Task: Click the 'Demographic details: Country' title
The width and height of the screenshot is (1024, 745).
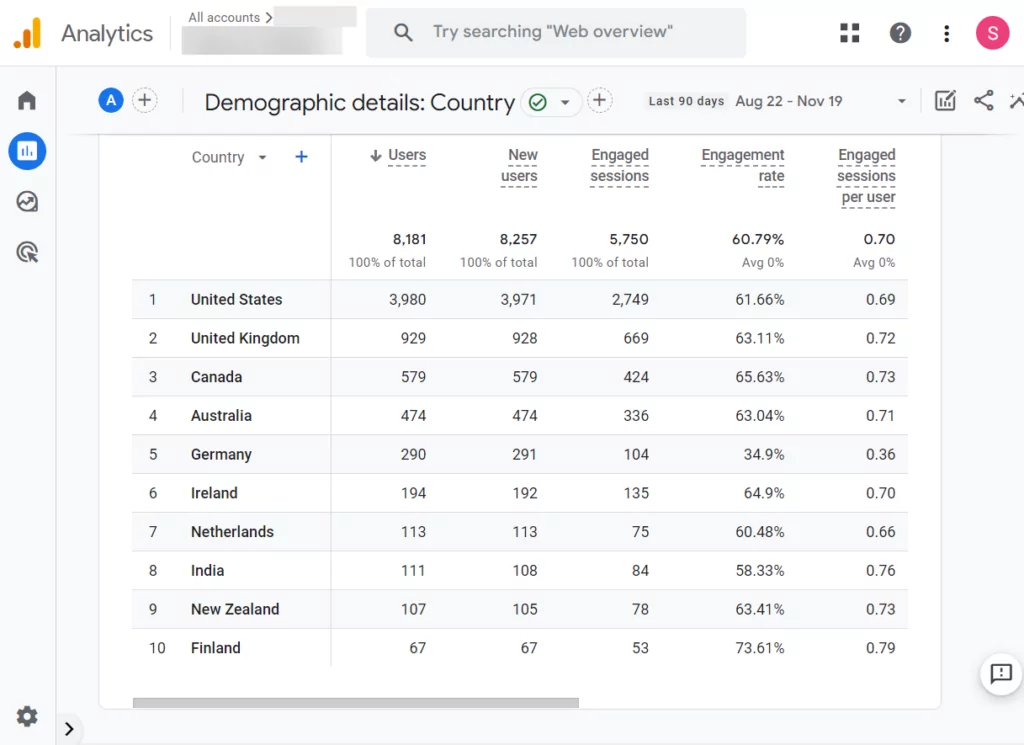Action: [x=360, y=103]
